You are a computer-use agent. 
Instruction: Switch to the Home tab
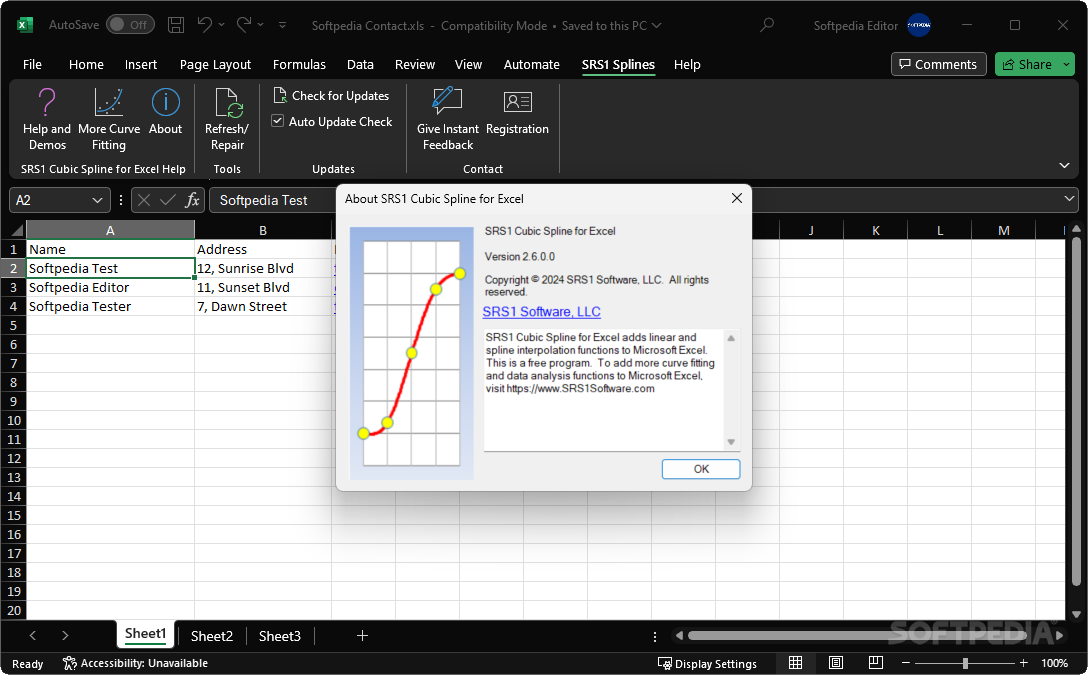(86, 65)
